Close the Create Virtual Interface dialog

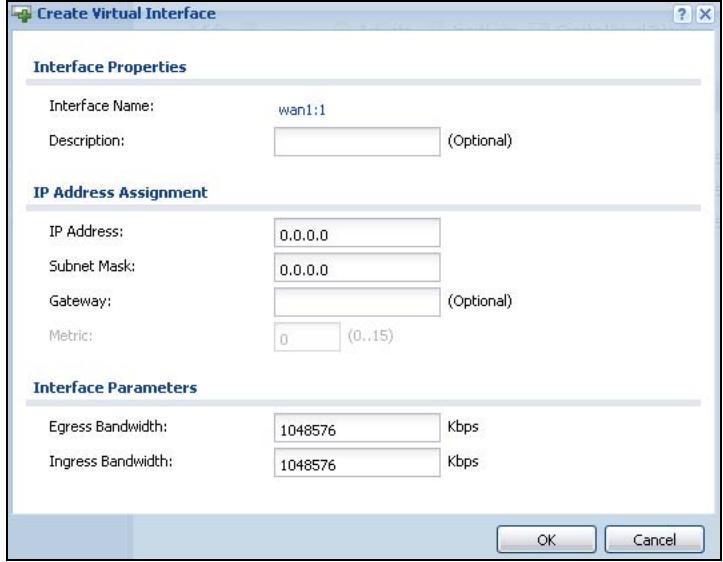pyautogui.click(x=705, y=14)
